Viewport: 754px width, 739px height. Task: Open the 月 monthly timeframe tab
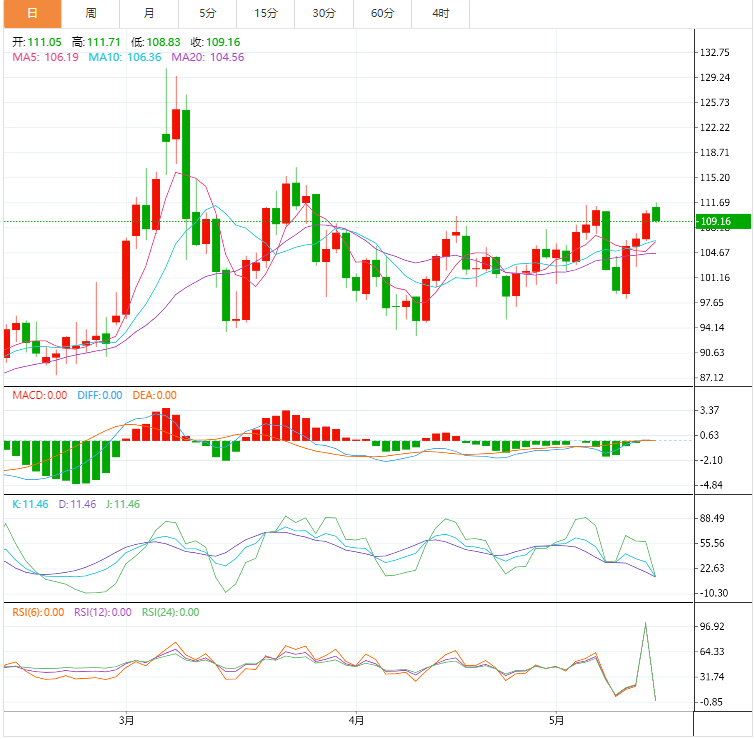tap(149, 13)
